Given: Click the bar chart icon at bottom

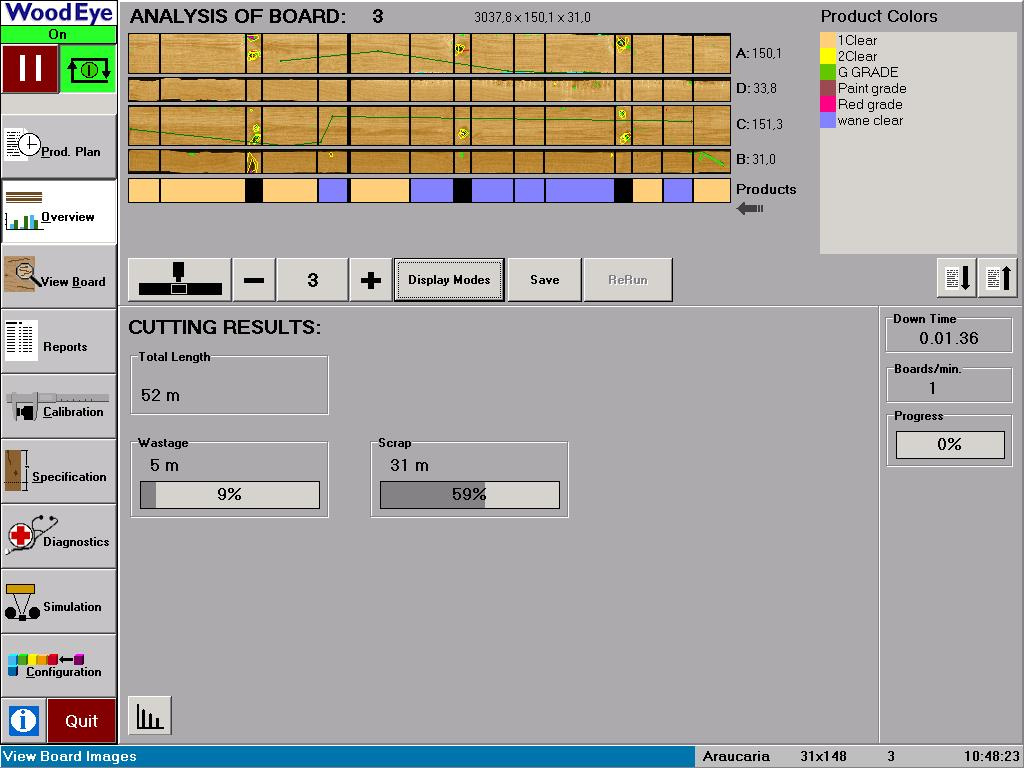Looking at the screenshot, I should point(149,716).
